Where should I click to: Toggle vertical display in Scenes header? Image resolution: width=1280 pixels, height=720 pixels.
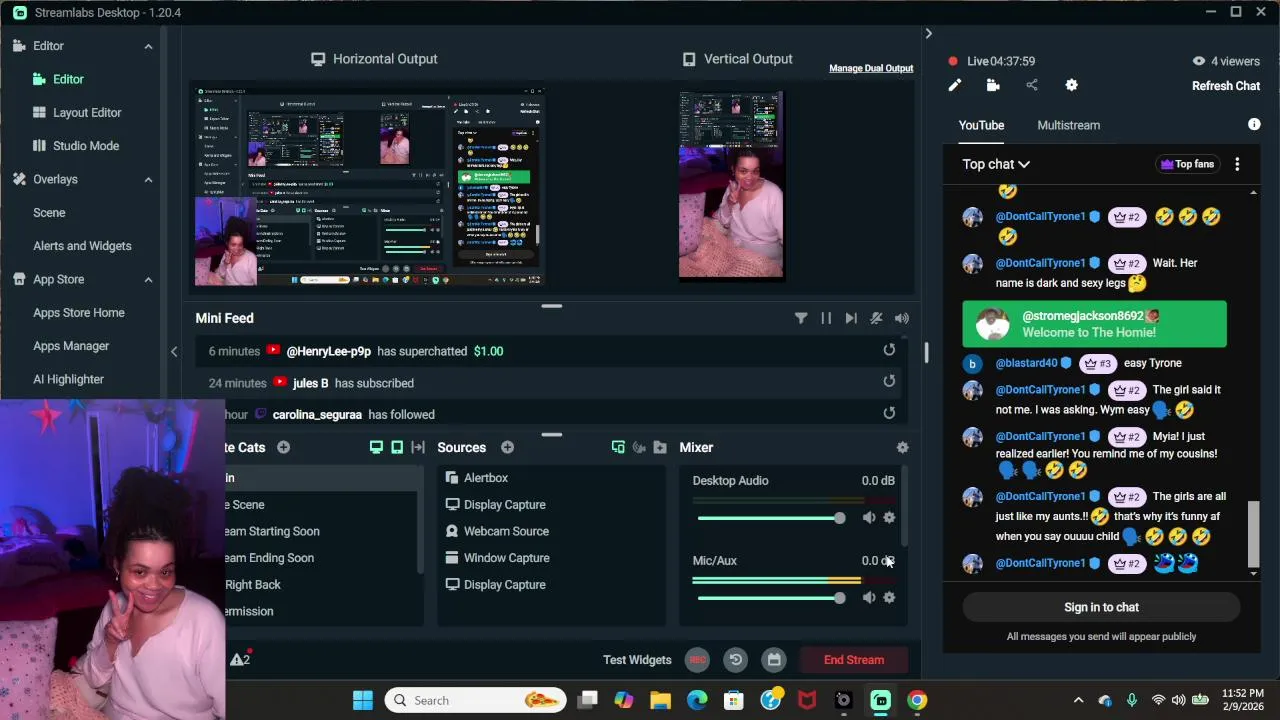click(397, 447)
